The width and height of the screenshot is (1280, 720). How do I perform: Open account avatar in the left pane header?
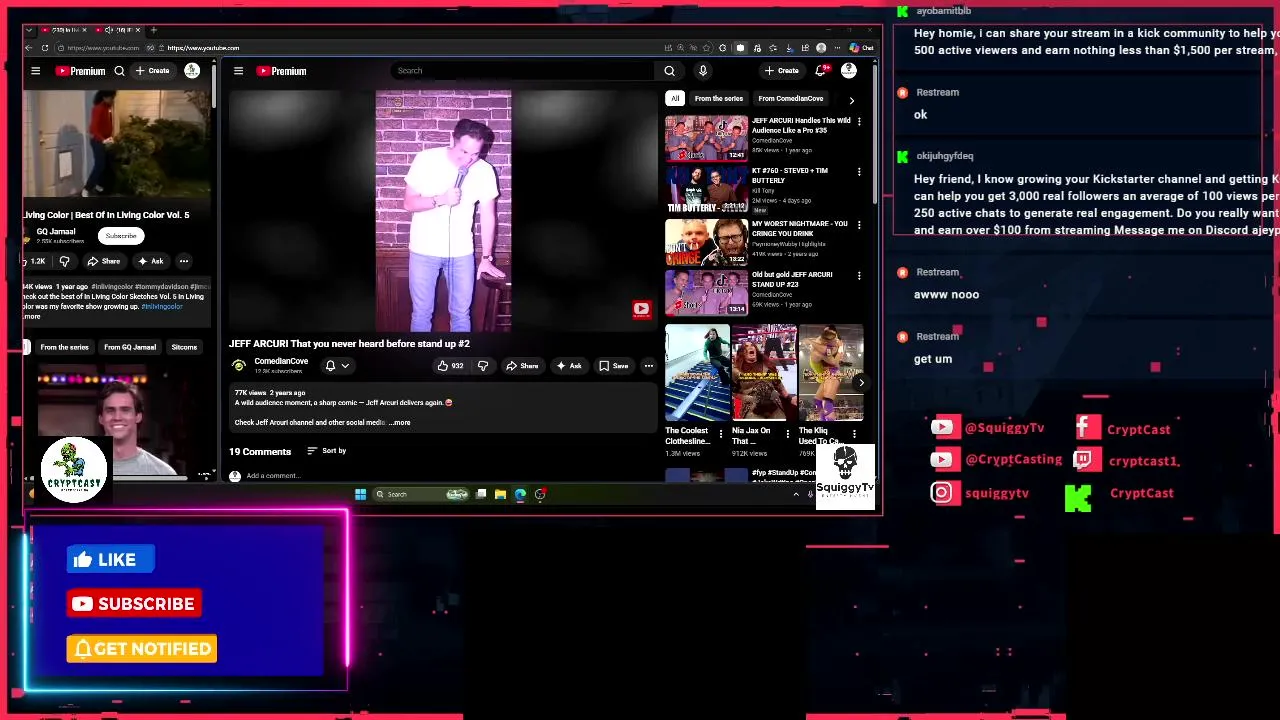[x=191, y=70]
